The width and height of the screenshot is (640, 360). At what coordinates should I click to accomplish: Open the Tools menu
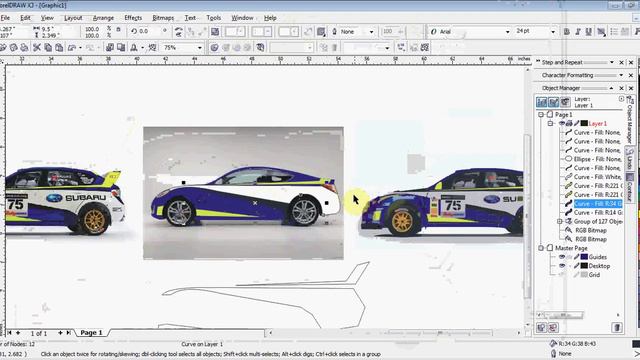(213, 18)
